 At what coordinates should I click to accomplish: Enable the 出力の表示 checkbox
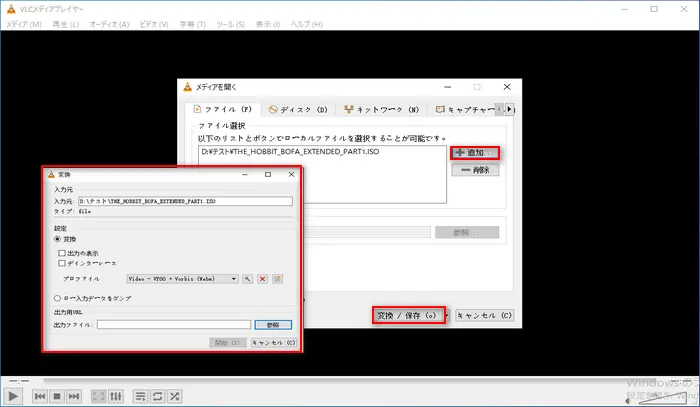[x=62, y=254]
